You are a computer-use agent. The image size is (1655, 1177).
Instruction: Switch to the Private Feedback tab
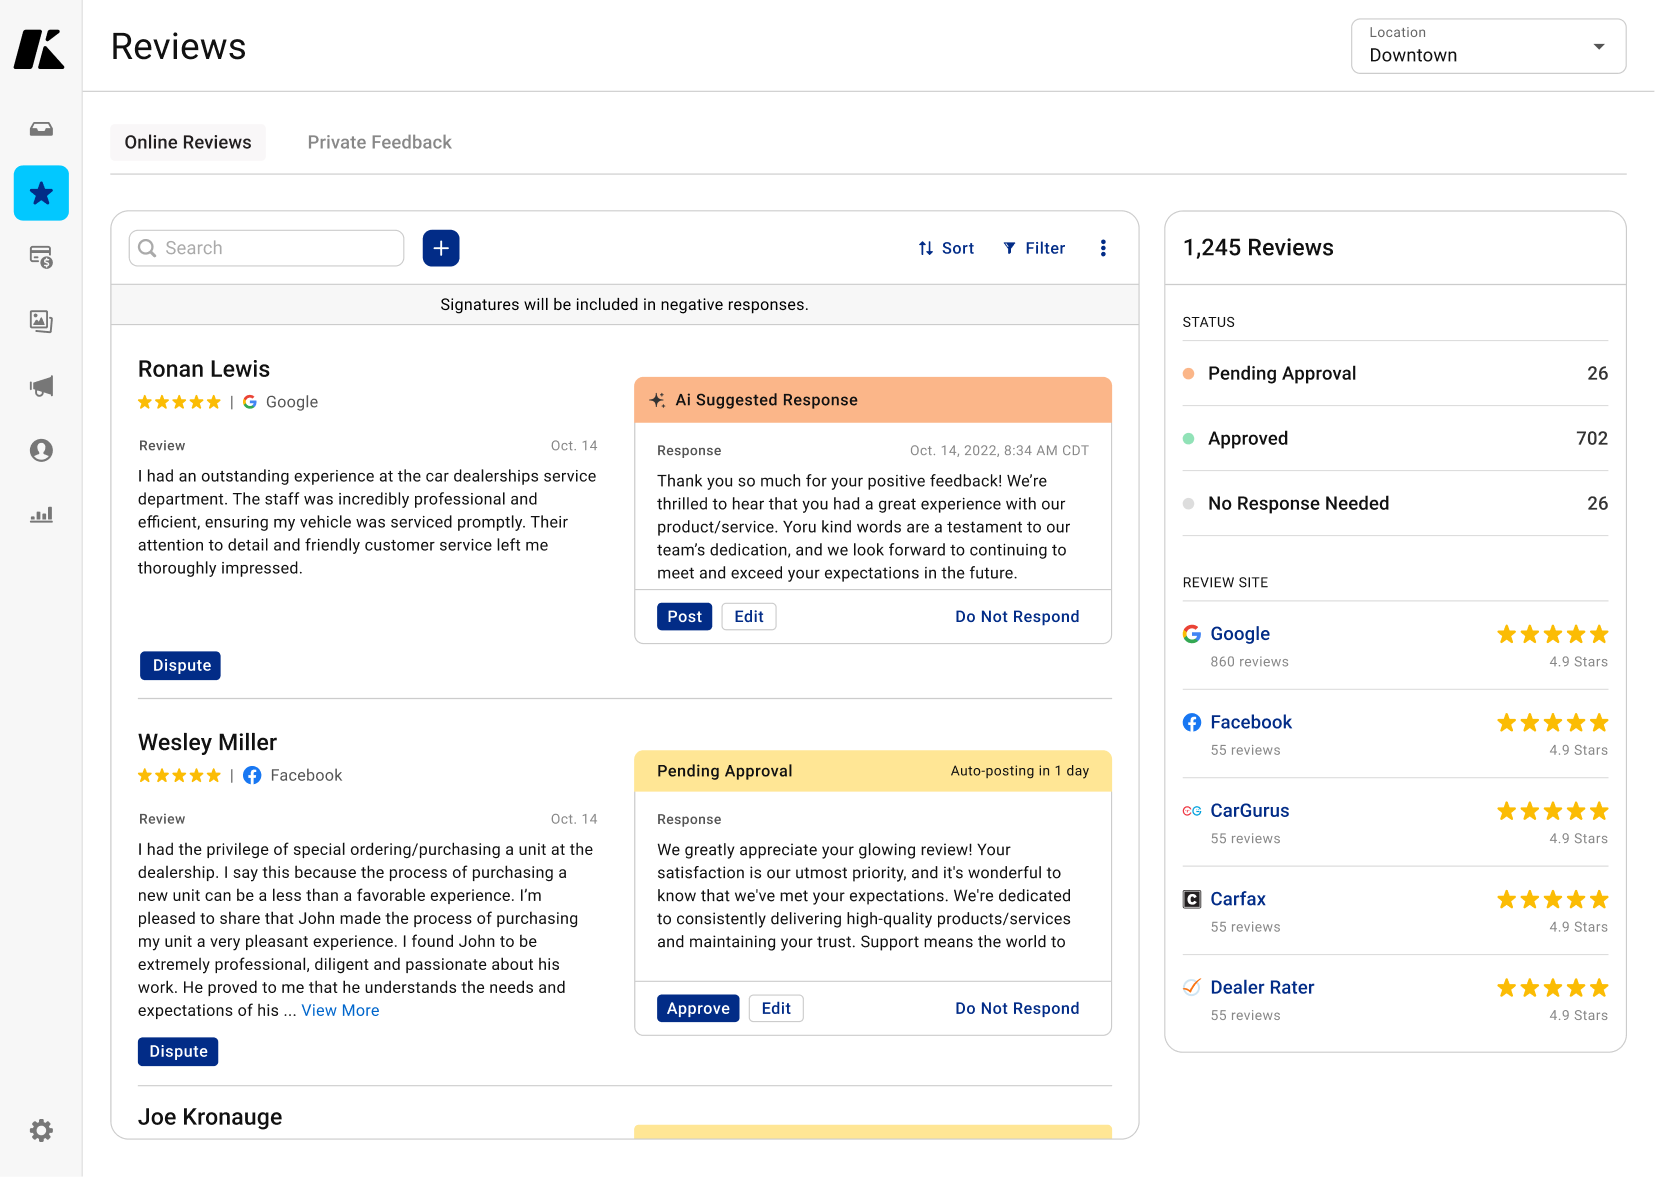(x=379, y=142)
